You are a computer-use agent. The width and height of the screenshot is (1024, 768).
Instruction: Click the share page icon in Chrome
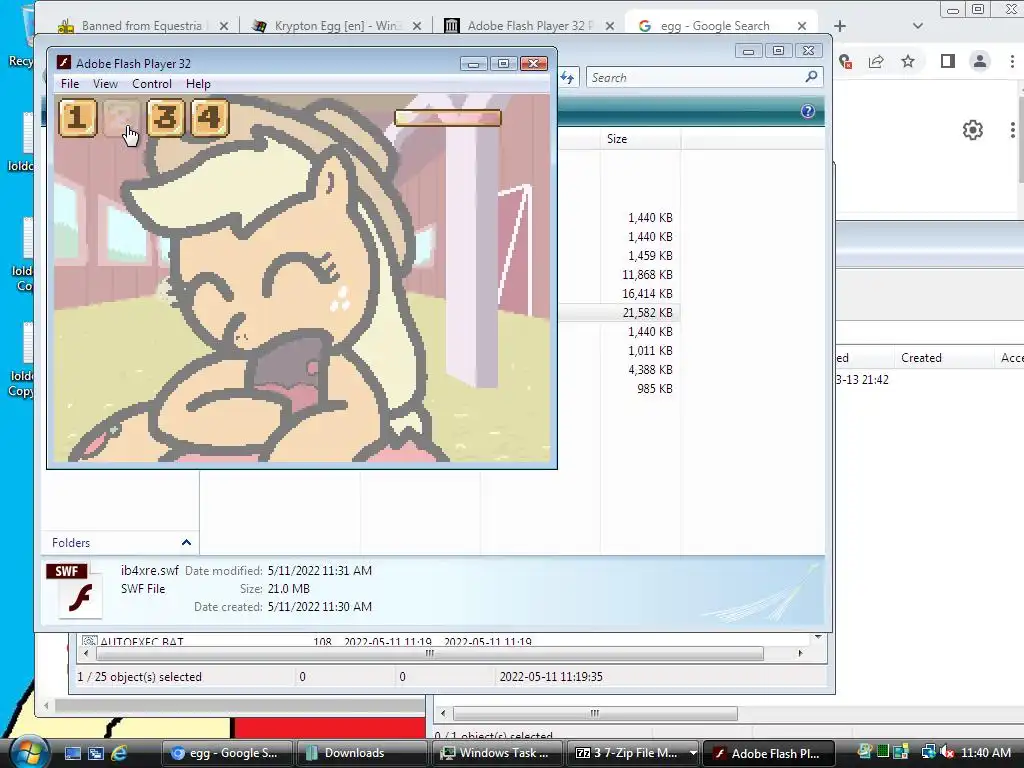[876, 61]
